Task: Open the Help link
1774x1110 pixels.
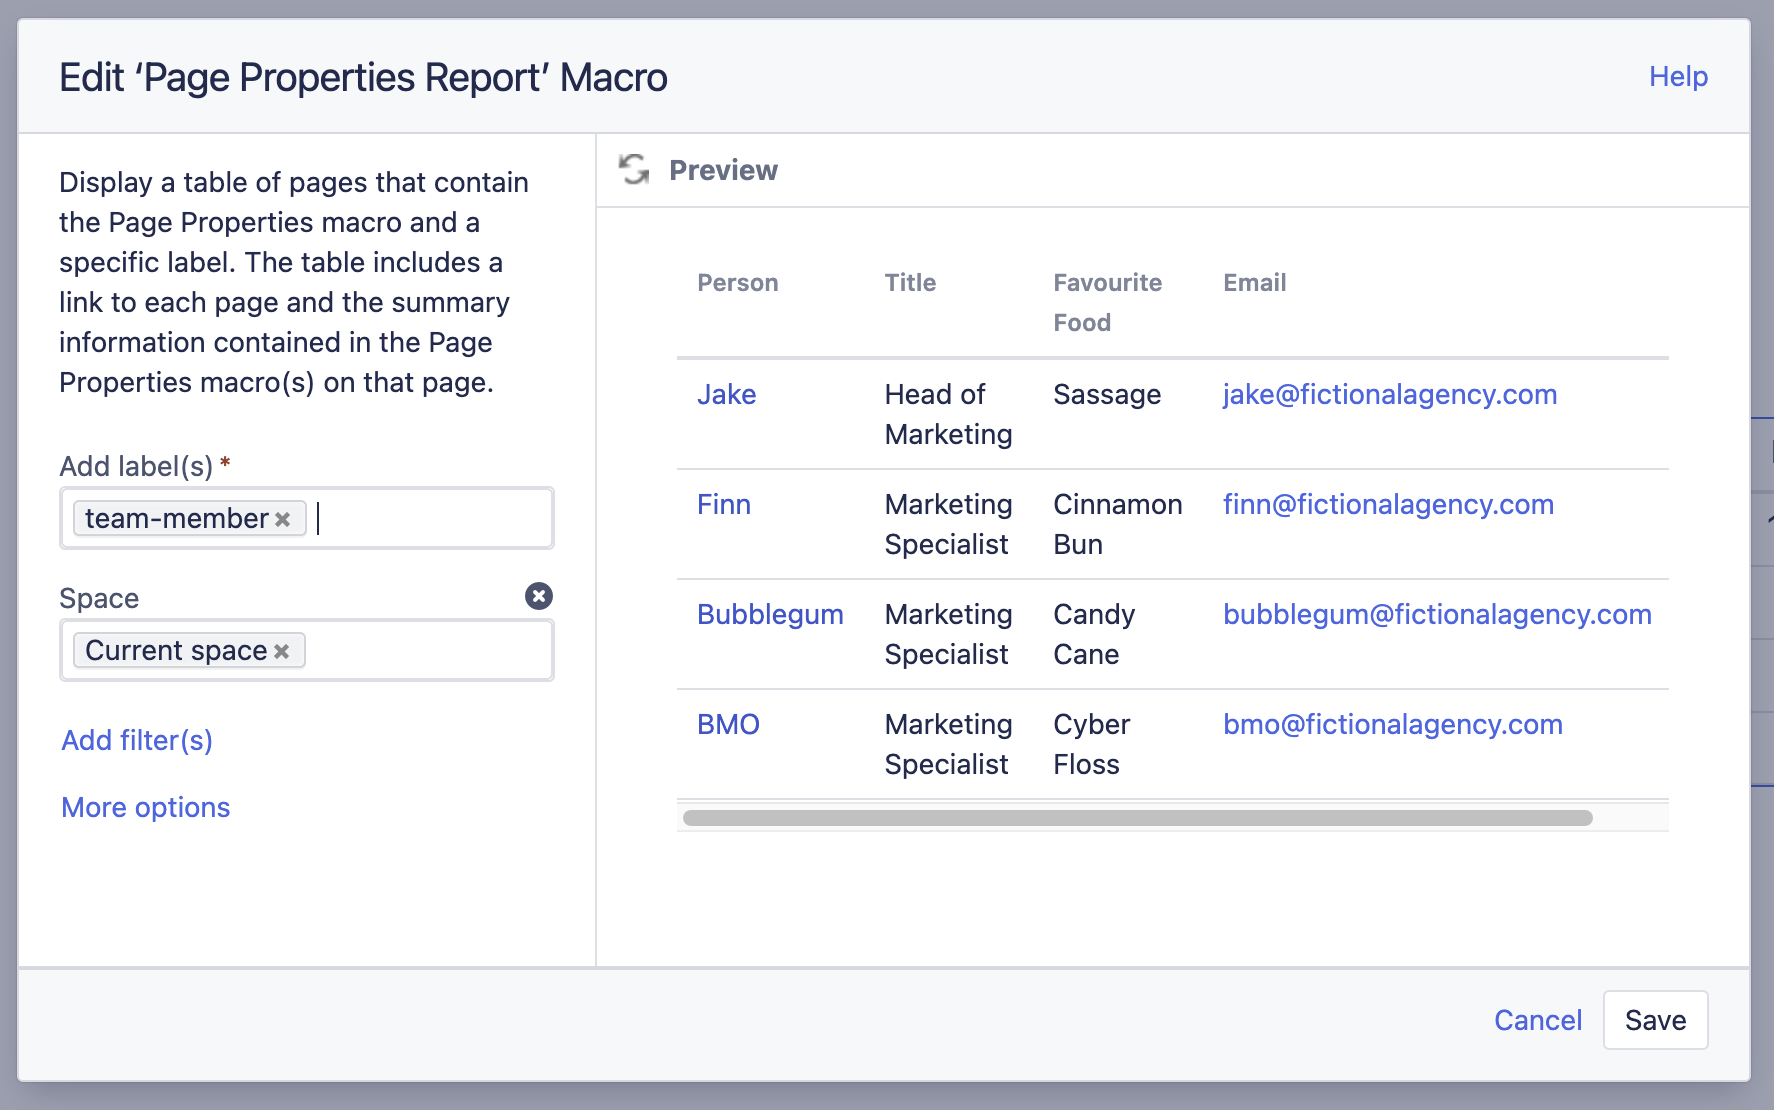Action: tap(1678, 76)
